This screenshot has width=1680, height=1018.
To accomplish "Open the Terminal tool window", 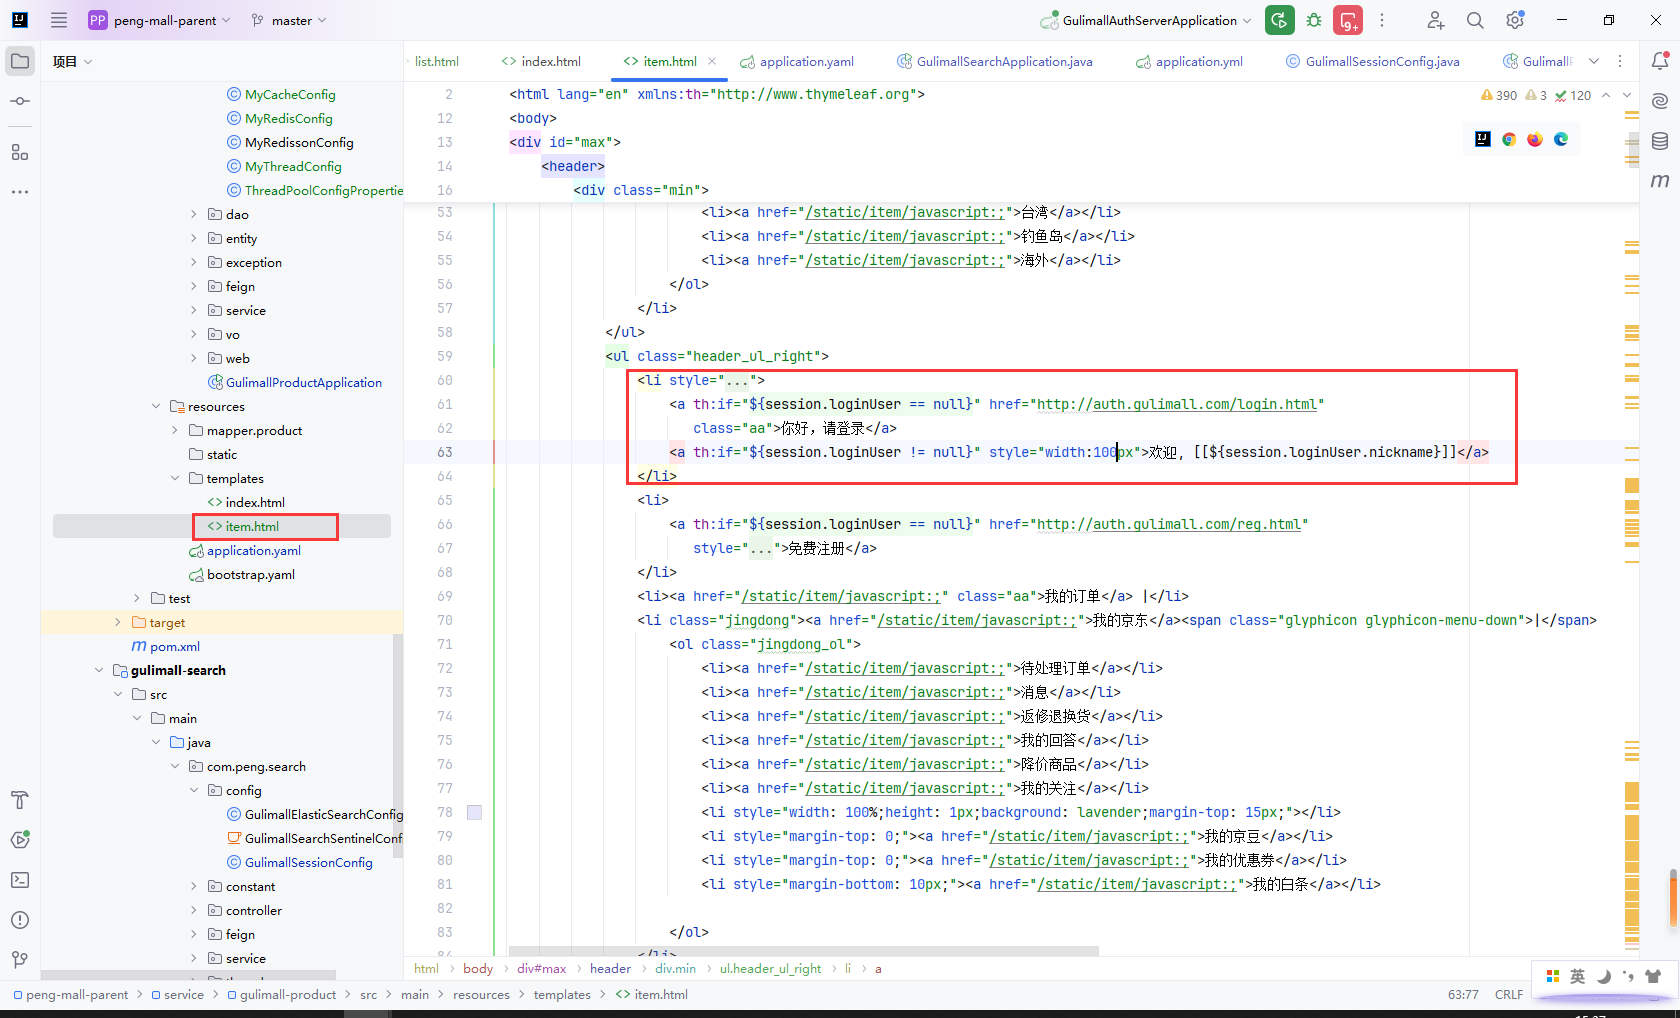I will click(x=20, y=880).
